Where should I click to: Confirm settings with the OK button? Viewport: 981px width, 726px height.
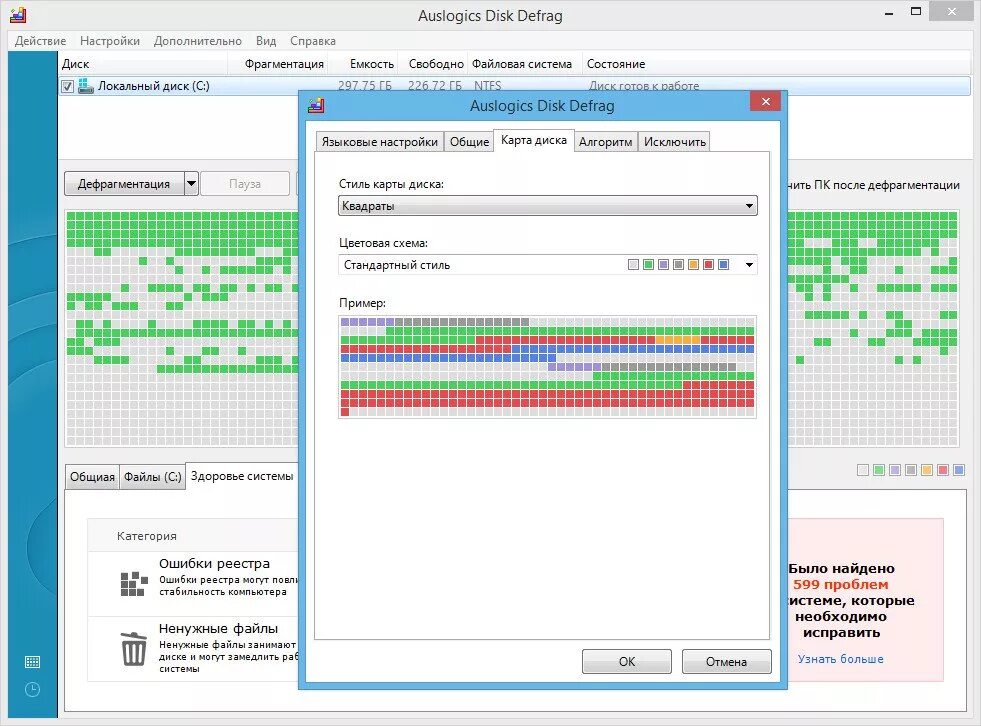tap(626, 662)
